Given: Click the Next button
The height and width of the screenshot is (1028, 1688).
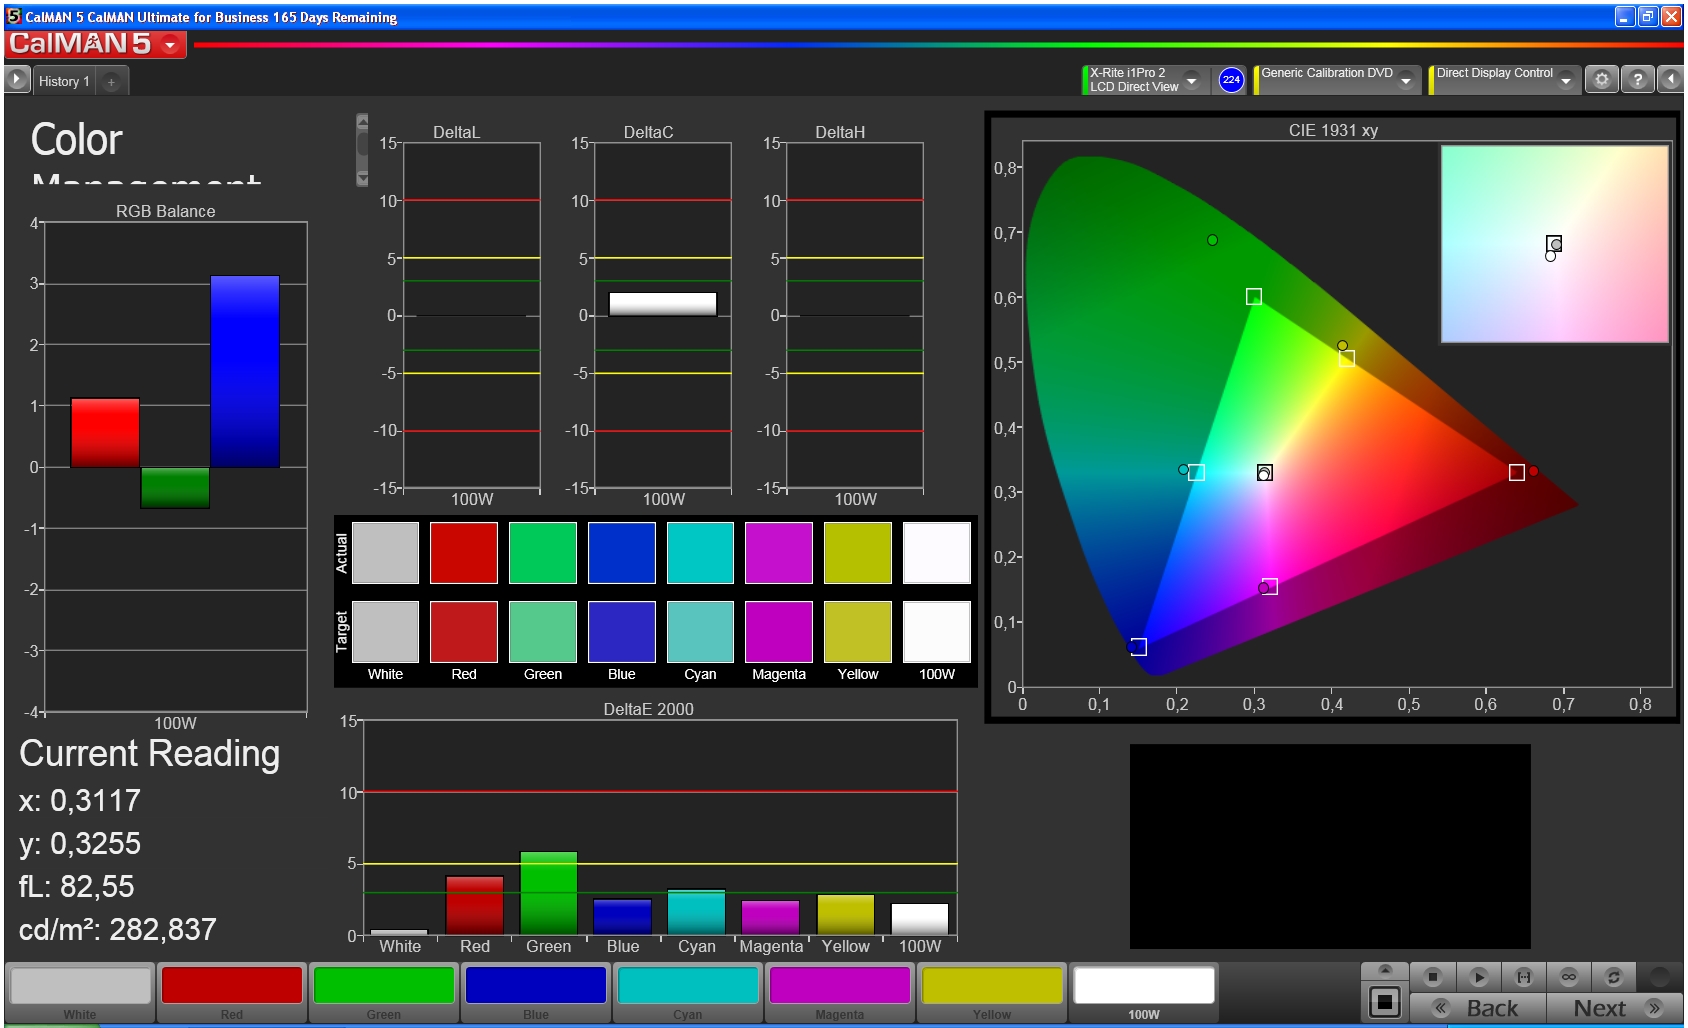Looking at the screenshot, I should [1615, 1007].
